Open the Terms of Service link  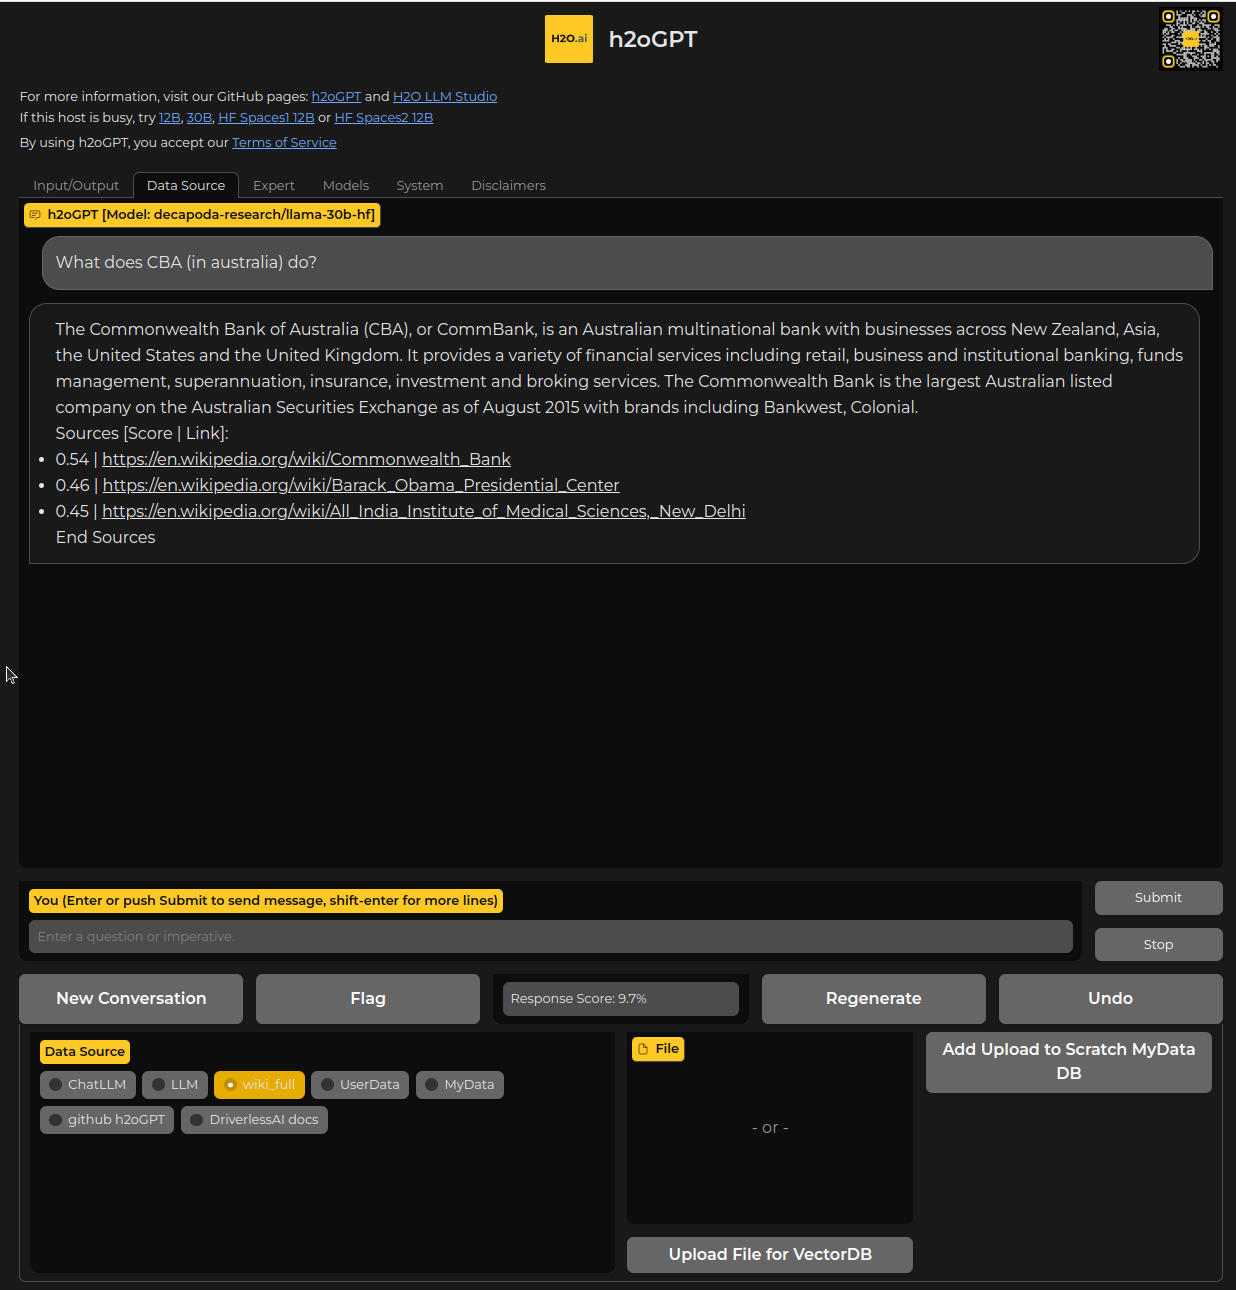point(284,142)
